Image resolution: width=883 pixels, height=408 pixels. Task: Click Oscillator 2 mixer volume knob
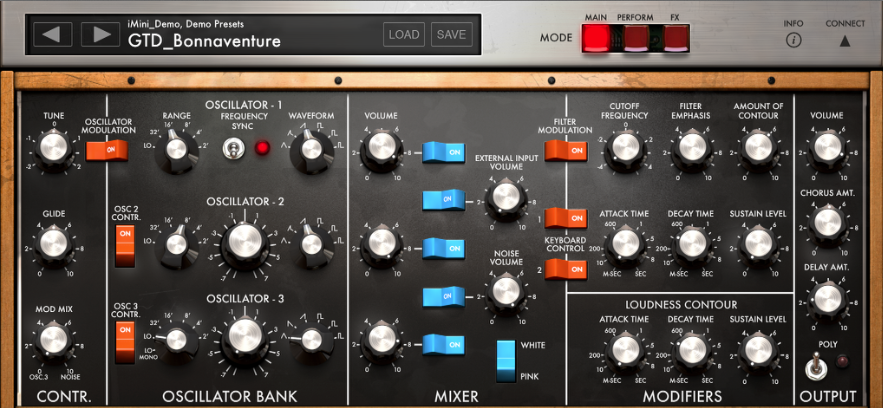pos(382,244)
